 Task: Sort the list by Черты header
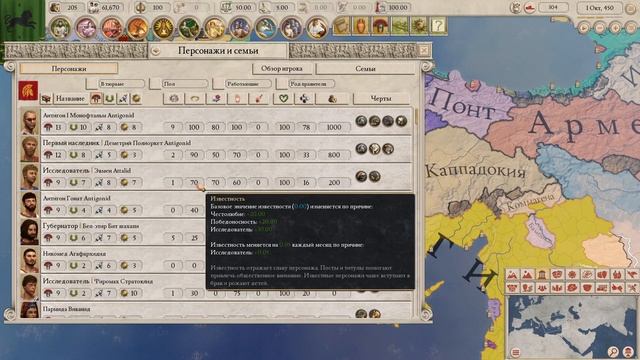click(381, 98)
